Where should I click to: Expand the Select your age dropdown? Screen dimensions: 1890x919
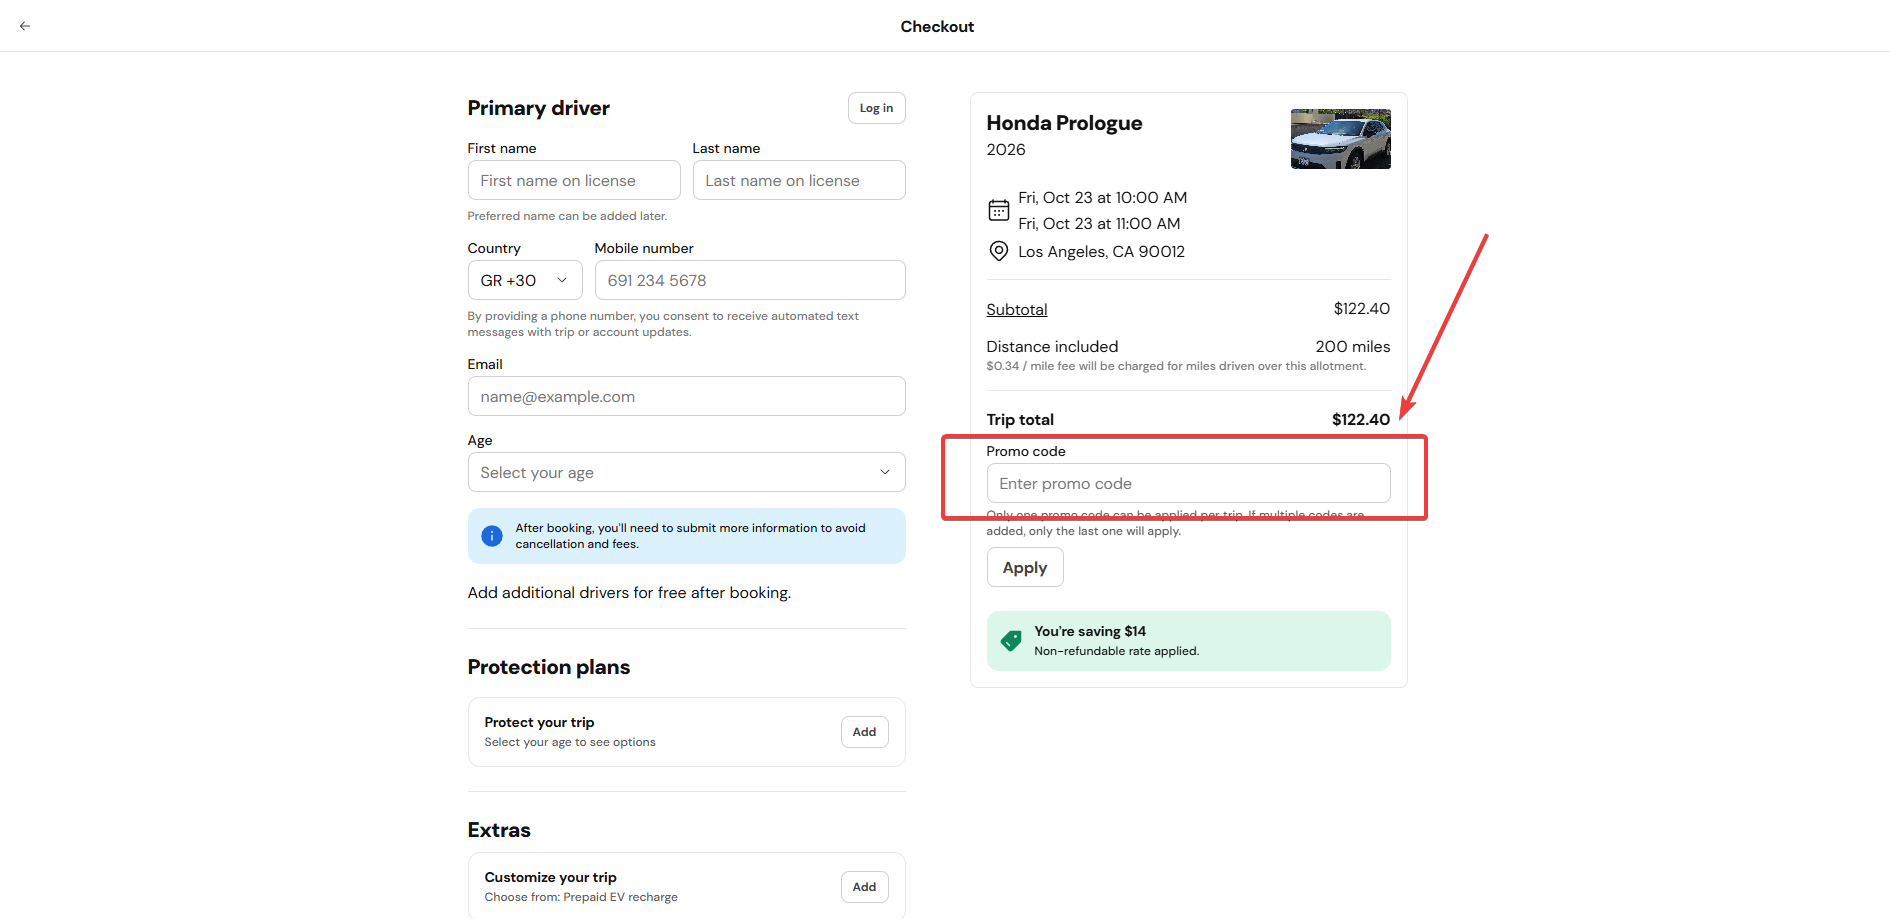(686, 472)
